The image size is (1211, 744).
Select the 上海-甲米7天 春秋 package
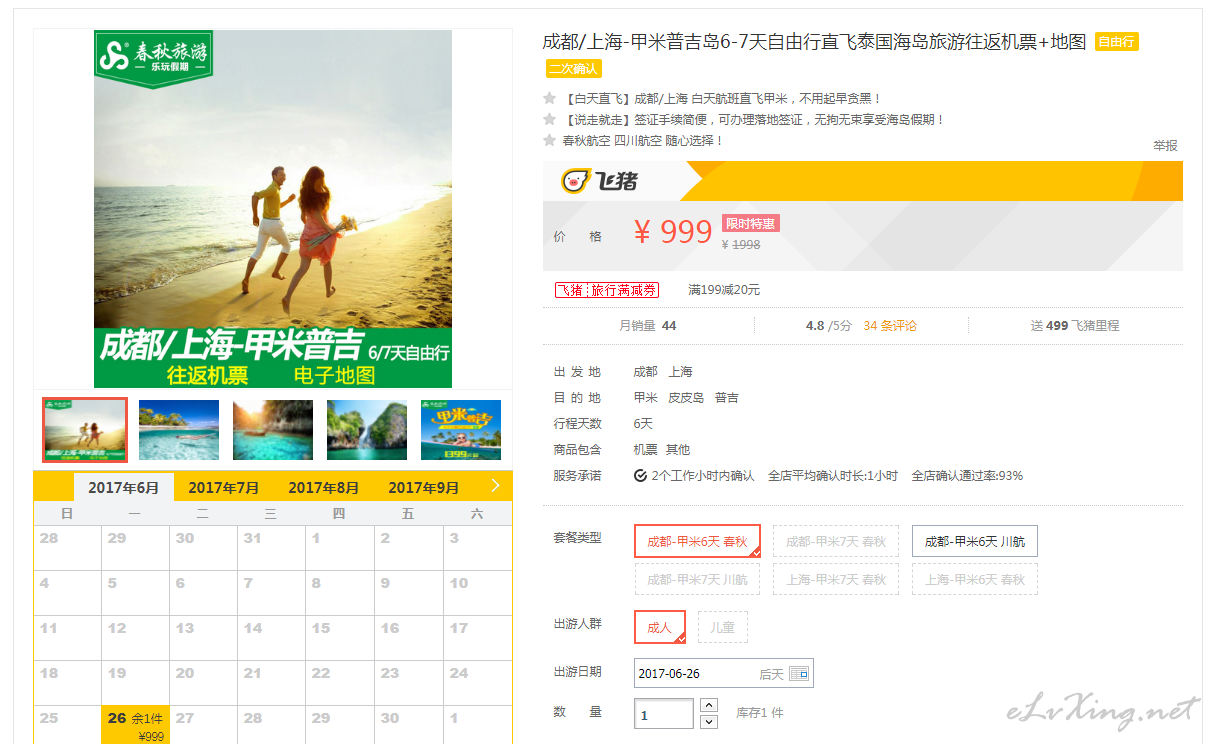[x=836, y=579]
